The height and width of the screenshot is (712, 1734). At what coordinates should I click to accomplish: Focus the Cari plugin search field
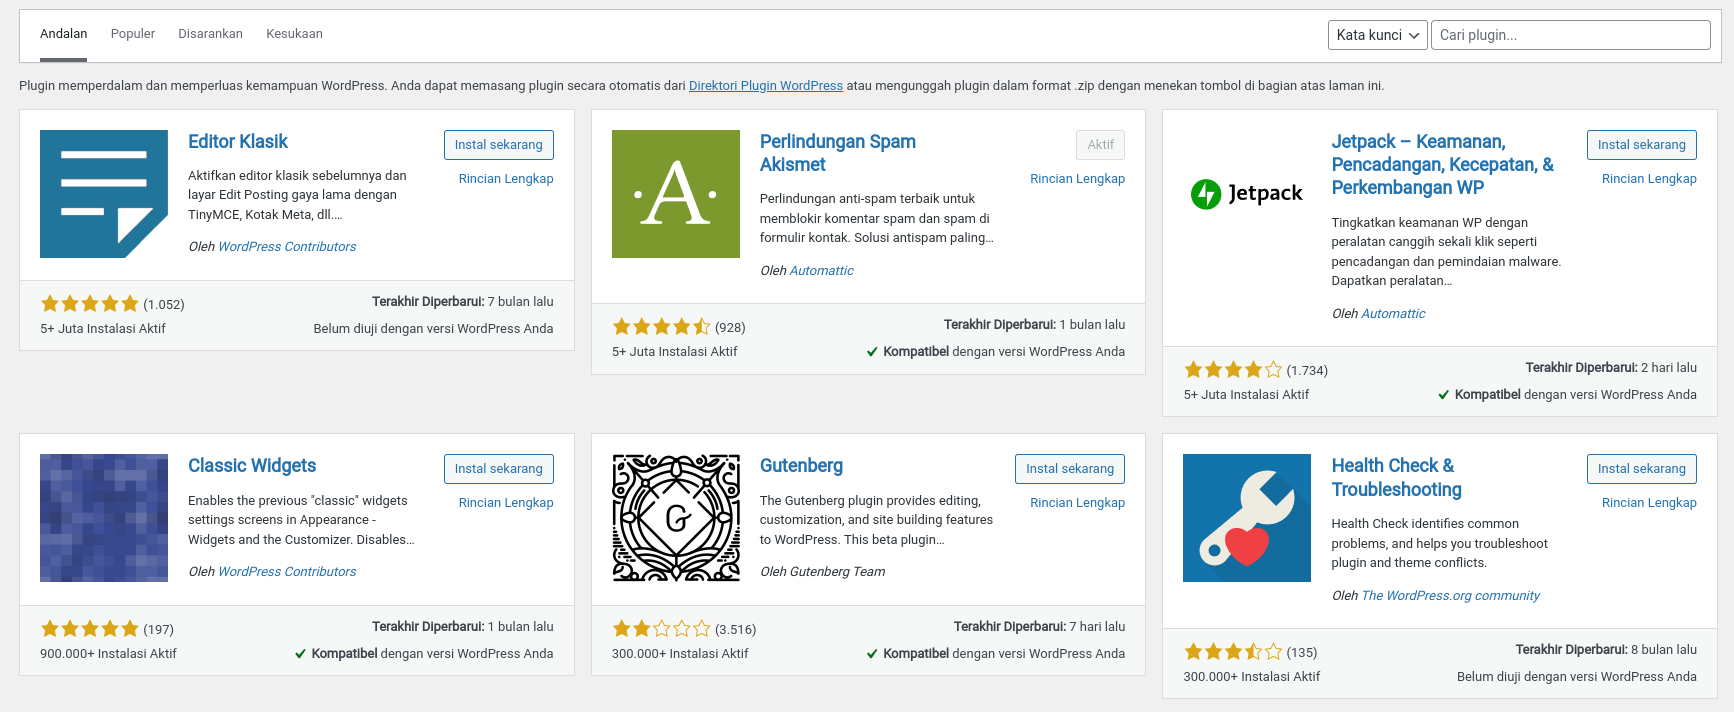(1571, 35)
